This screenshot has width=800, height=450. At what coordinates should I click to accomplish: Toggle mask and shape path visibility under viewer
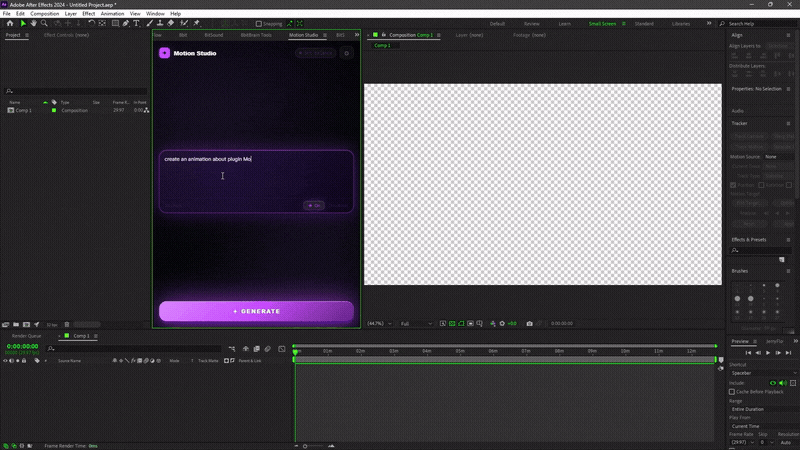[x=461, y=323]
